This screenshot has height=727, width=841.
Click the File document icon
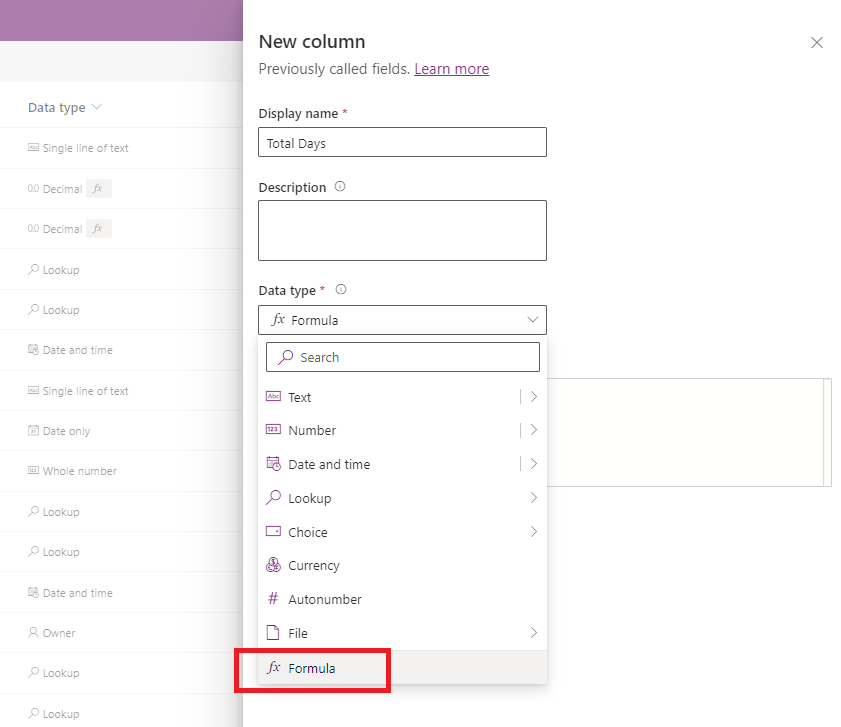pyautogui.click(x=273, y=633)
